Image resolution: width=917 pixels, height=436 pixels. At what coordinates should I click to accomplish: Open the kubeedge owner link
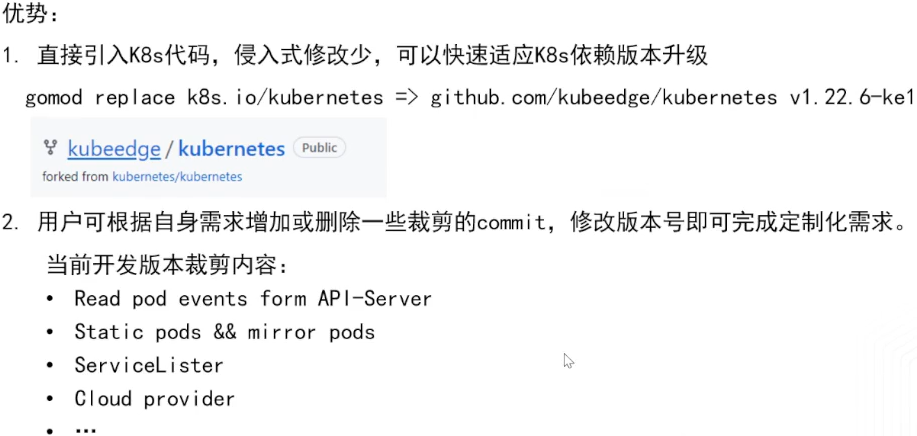(x=114, y=149)
